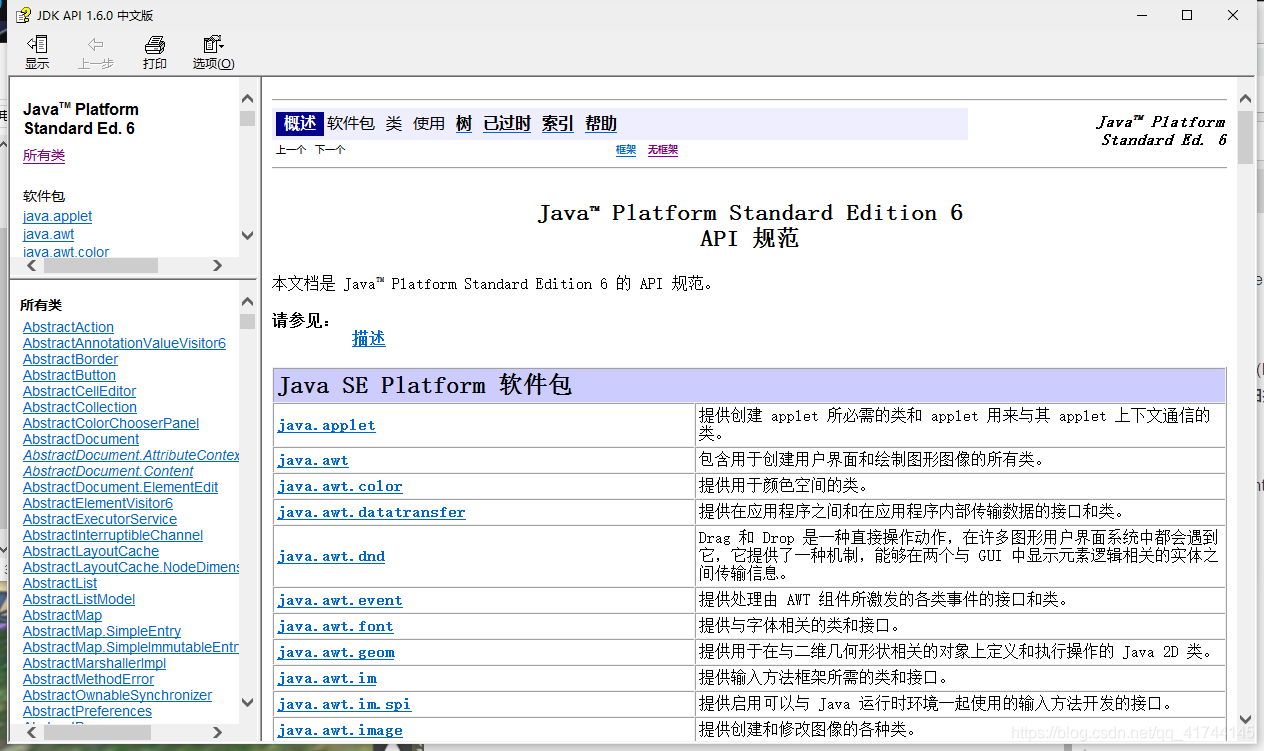This screenshot has height=751, width=1264.
Task: Open the AbstractListModel class link
Action: point(79,599)
